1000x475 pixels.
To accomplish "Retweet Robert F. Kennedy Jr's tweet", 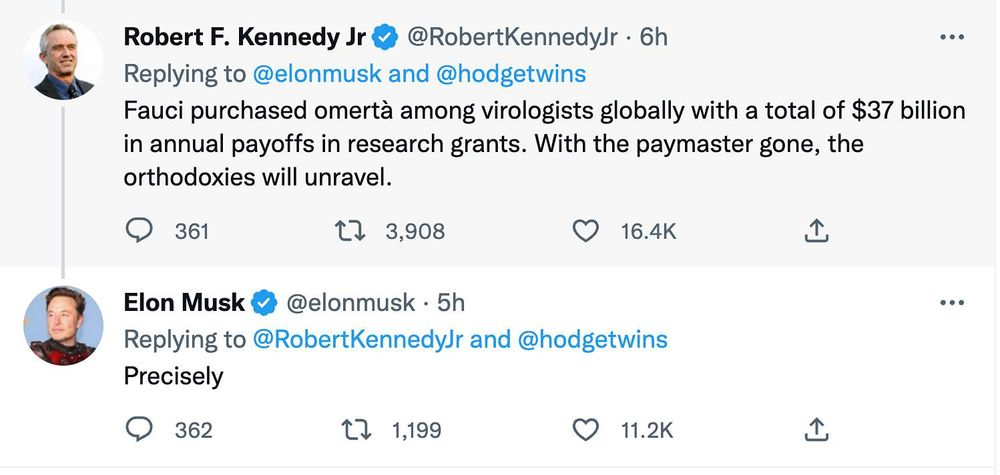I will point(350,231).
